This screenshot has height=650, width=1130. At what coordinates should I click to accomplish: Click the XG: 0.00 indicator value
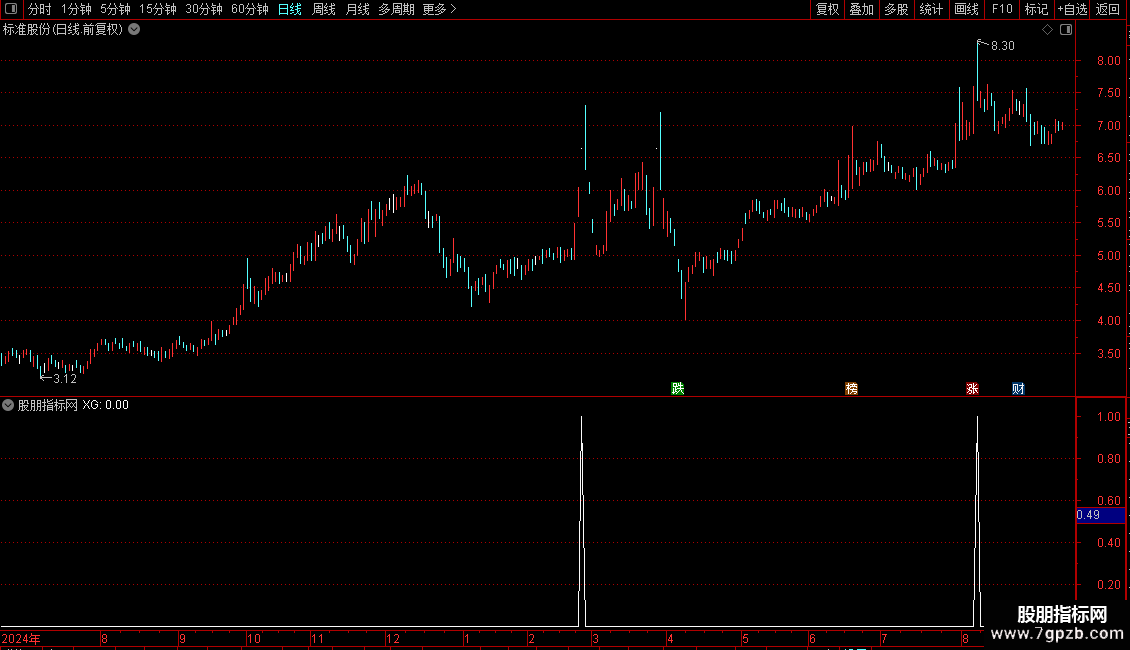[x=105, y=405]
